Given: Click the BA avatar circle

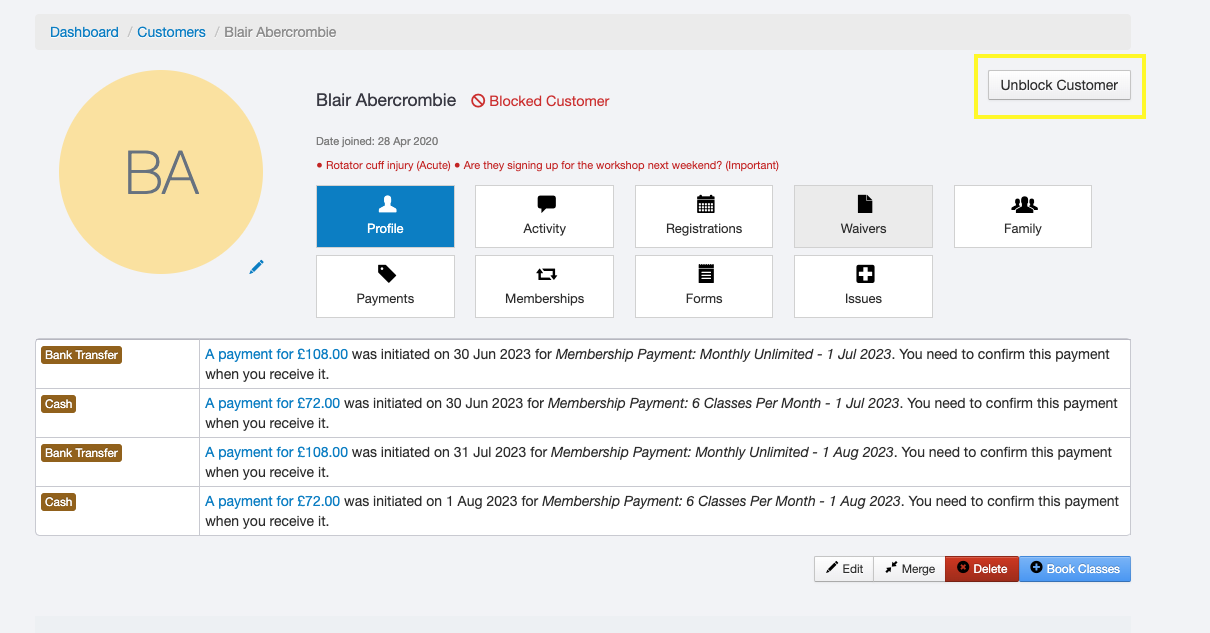Looking at the screenshot, I should [x=161, y=172].
